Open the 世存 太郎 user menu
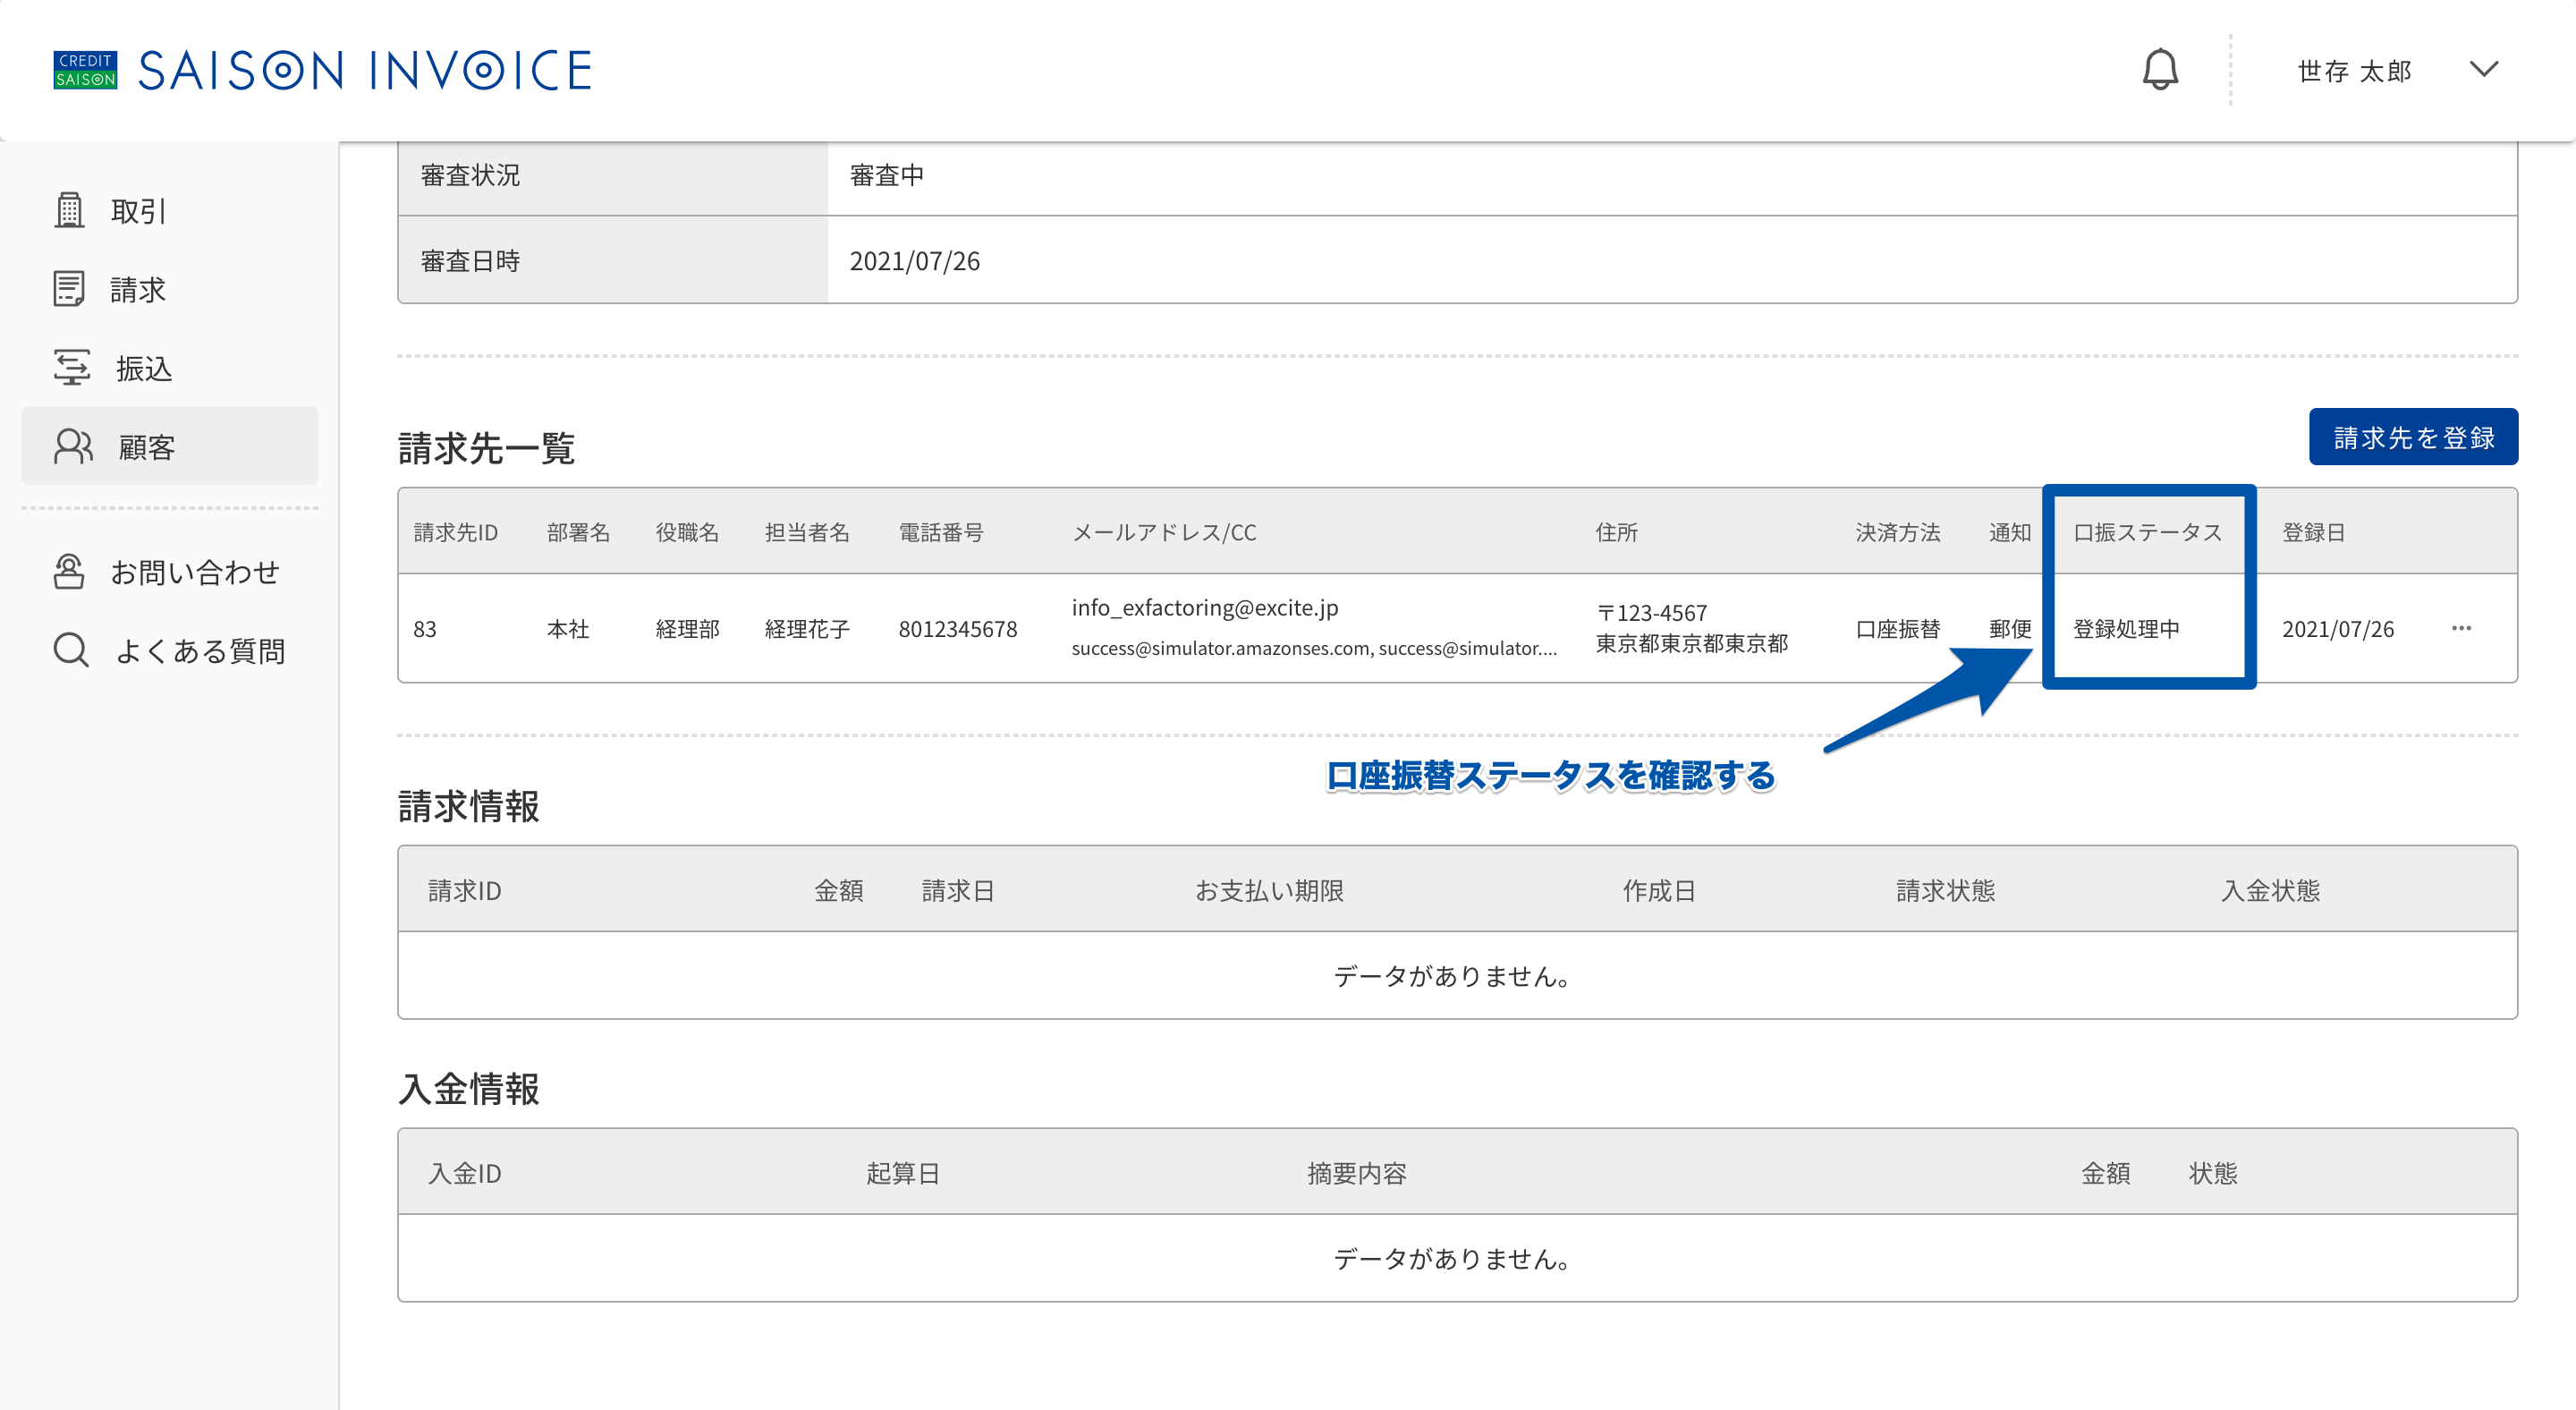Viewport: 2576px width, 1410px height. [2354, 71]
